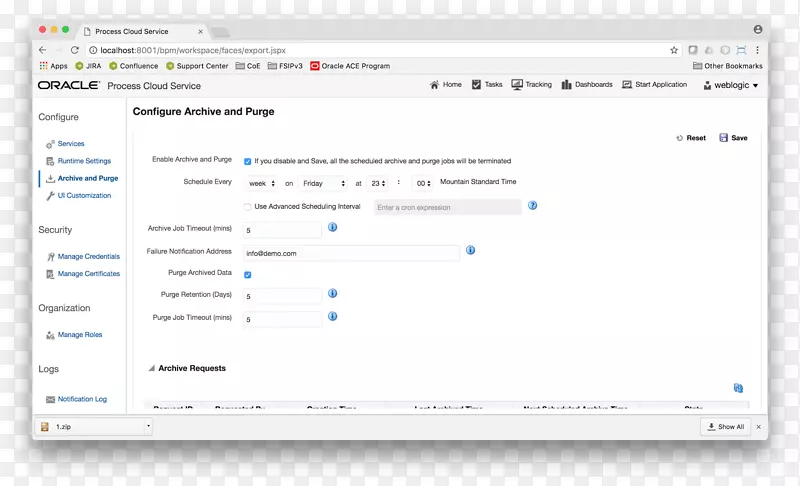This screenshot has width=800, height=486.
Task: Open the Friday day-of-week dropdown
Action: (x=322, y=184)
